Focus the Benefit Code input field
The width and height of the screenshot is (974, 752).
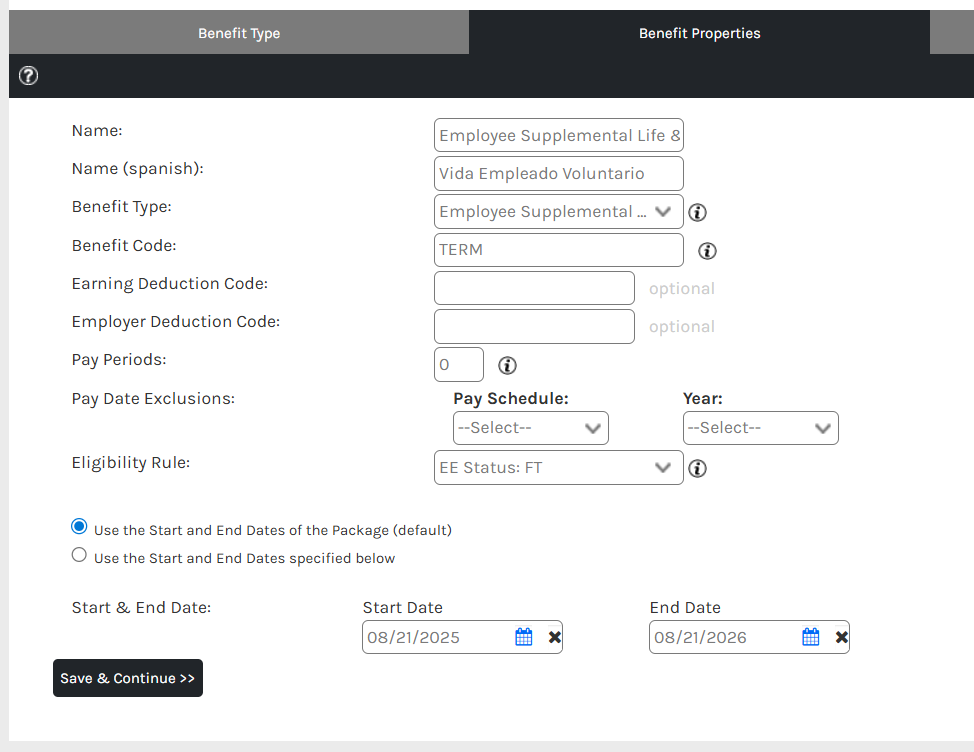point(559,250)
